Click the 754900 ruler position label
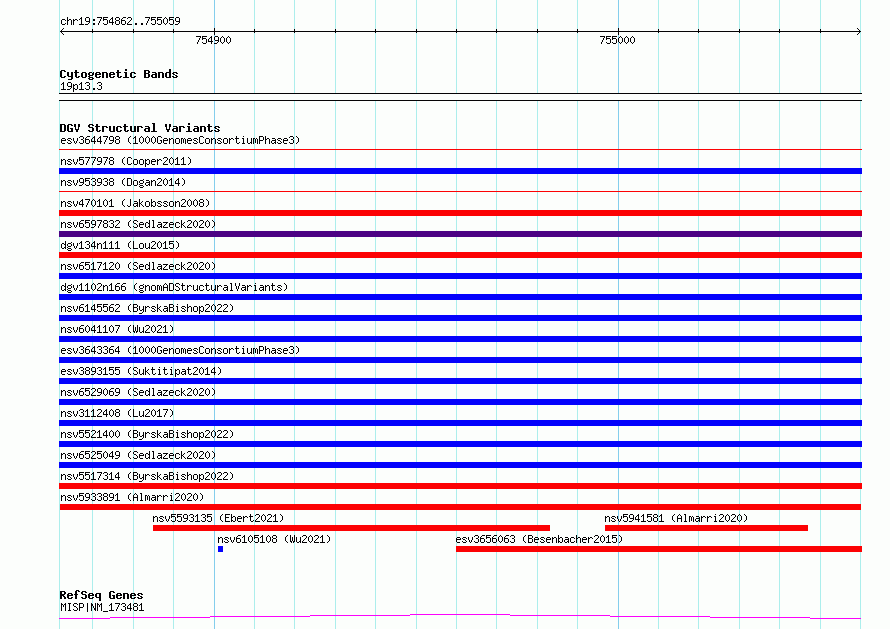Screen dimensions: 890x629 tap(213, 40)
